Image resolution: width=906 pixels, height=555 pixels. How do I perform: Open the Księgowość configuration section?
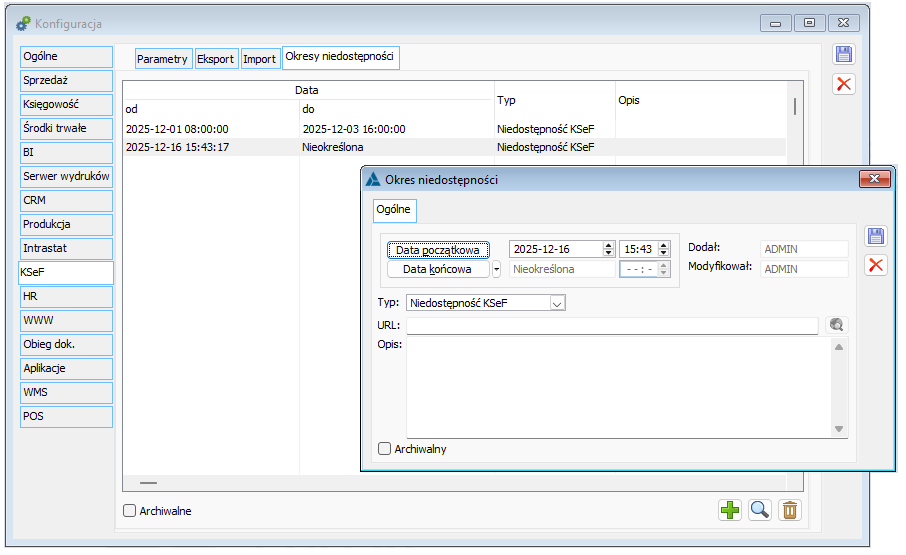(x=66, y=105)
